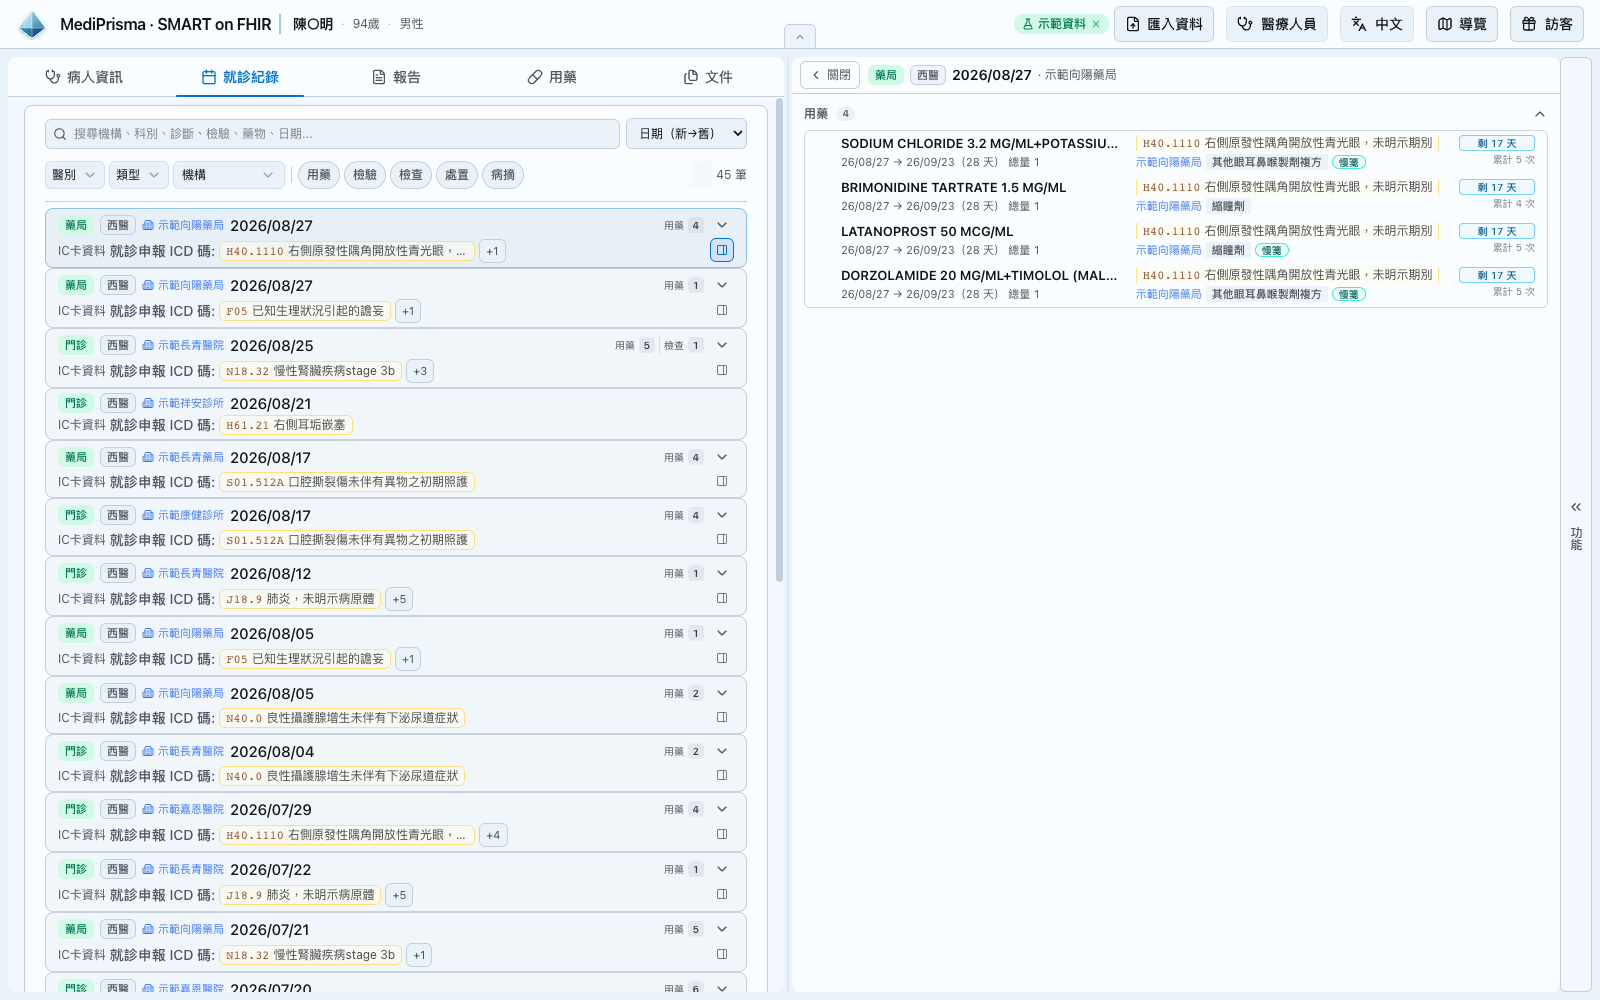Show +4 more ICD codes for 2026/07/29
Screen dimensions: 1600x1000
[x=493, y=835]
